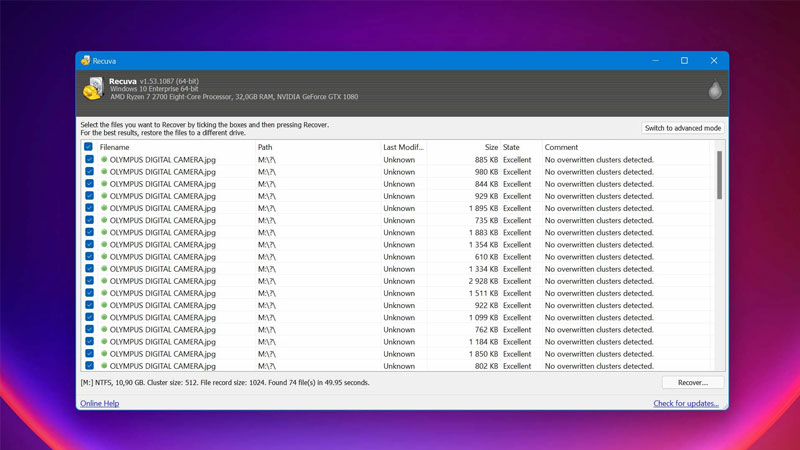This screenshot has height=450, width=800.
Task: Click the green status dot on 735 KB file
Action: (x=104, y=220)
